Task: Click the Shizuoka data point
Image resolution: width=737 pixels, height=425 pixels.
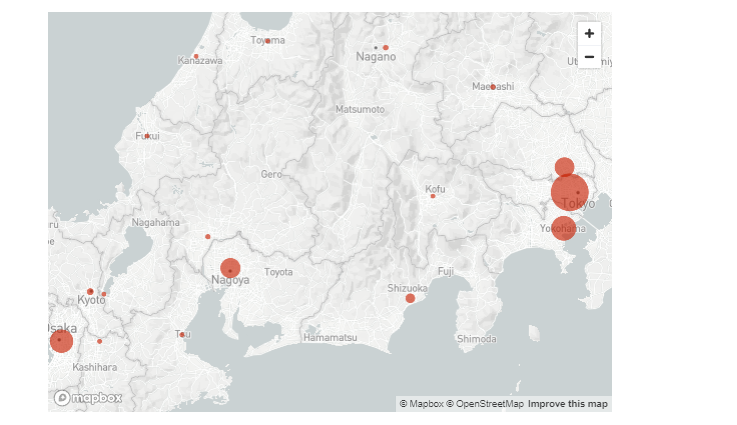Action: tap(410, 298)
